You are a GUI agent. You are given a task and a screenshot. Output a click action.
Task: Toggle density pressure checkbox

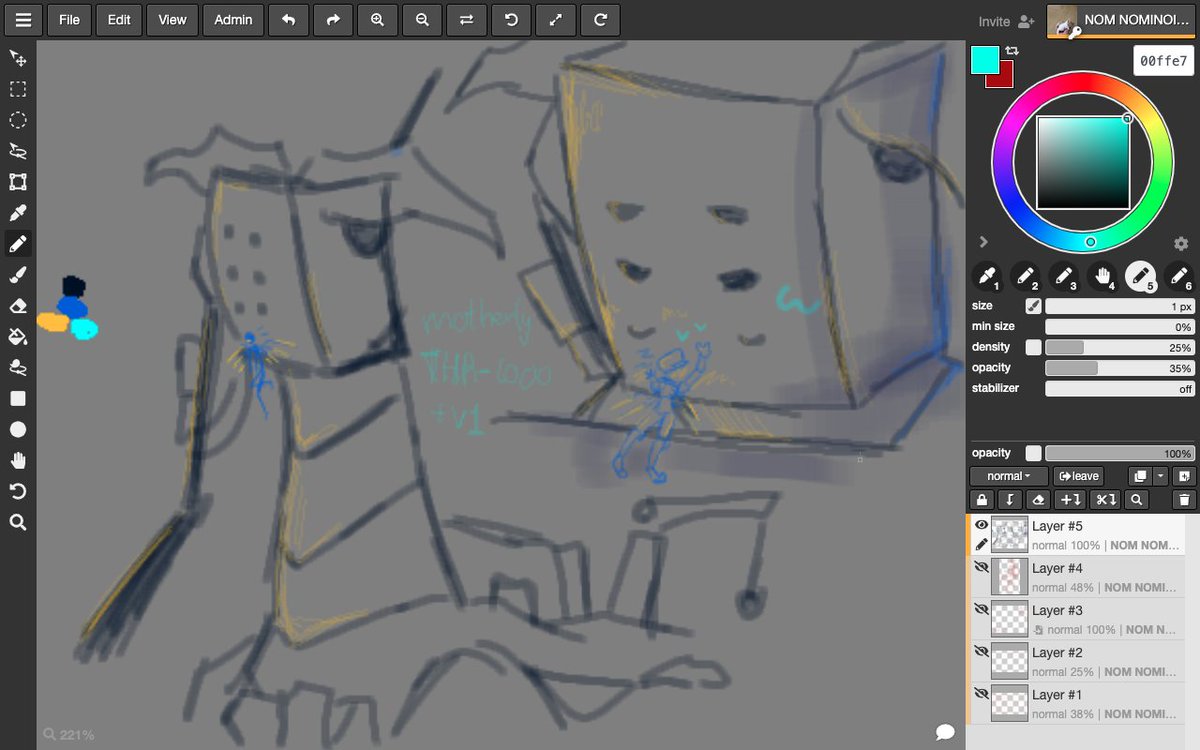pyautogui.click(x=1033, y=347)
